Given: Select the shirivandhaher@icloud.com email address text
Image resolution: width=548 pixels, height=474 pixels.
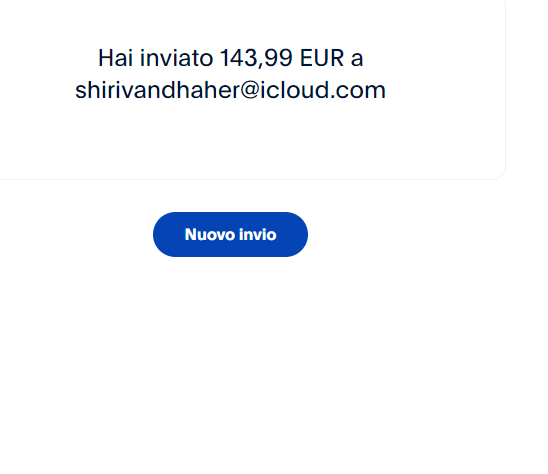Looking at the screenshot, I should [x=230, y=90].
